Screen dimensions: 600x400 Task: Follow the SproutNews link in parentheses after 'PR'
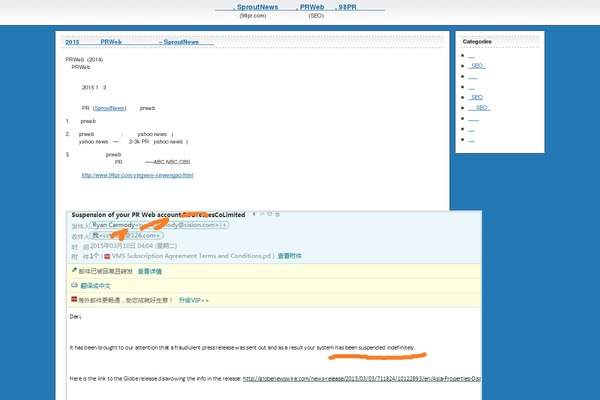tap(109, 108)
